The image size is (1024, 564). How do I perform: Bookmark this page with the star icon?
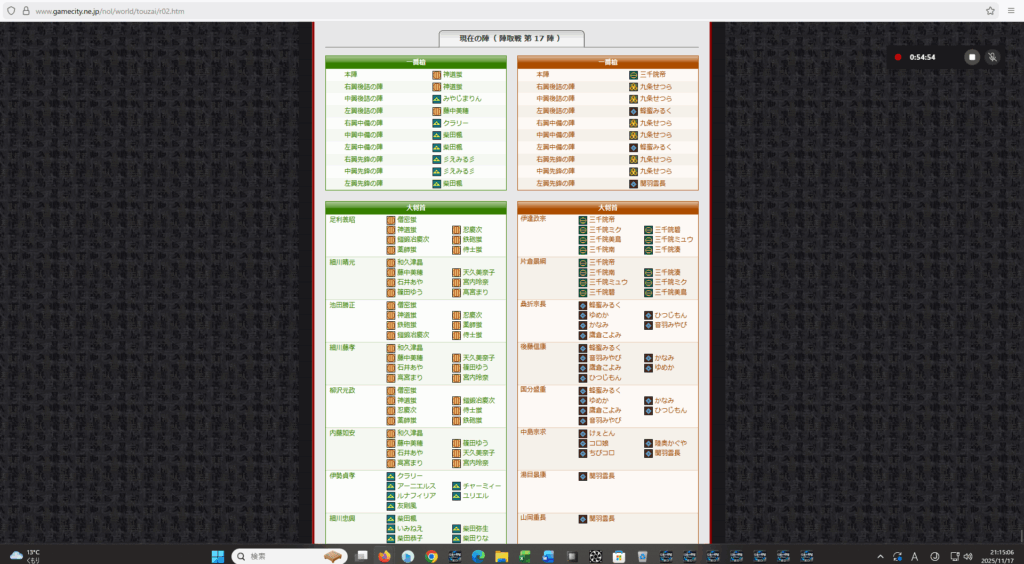(x=990, y=10)
